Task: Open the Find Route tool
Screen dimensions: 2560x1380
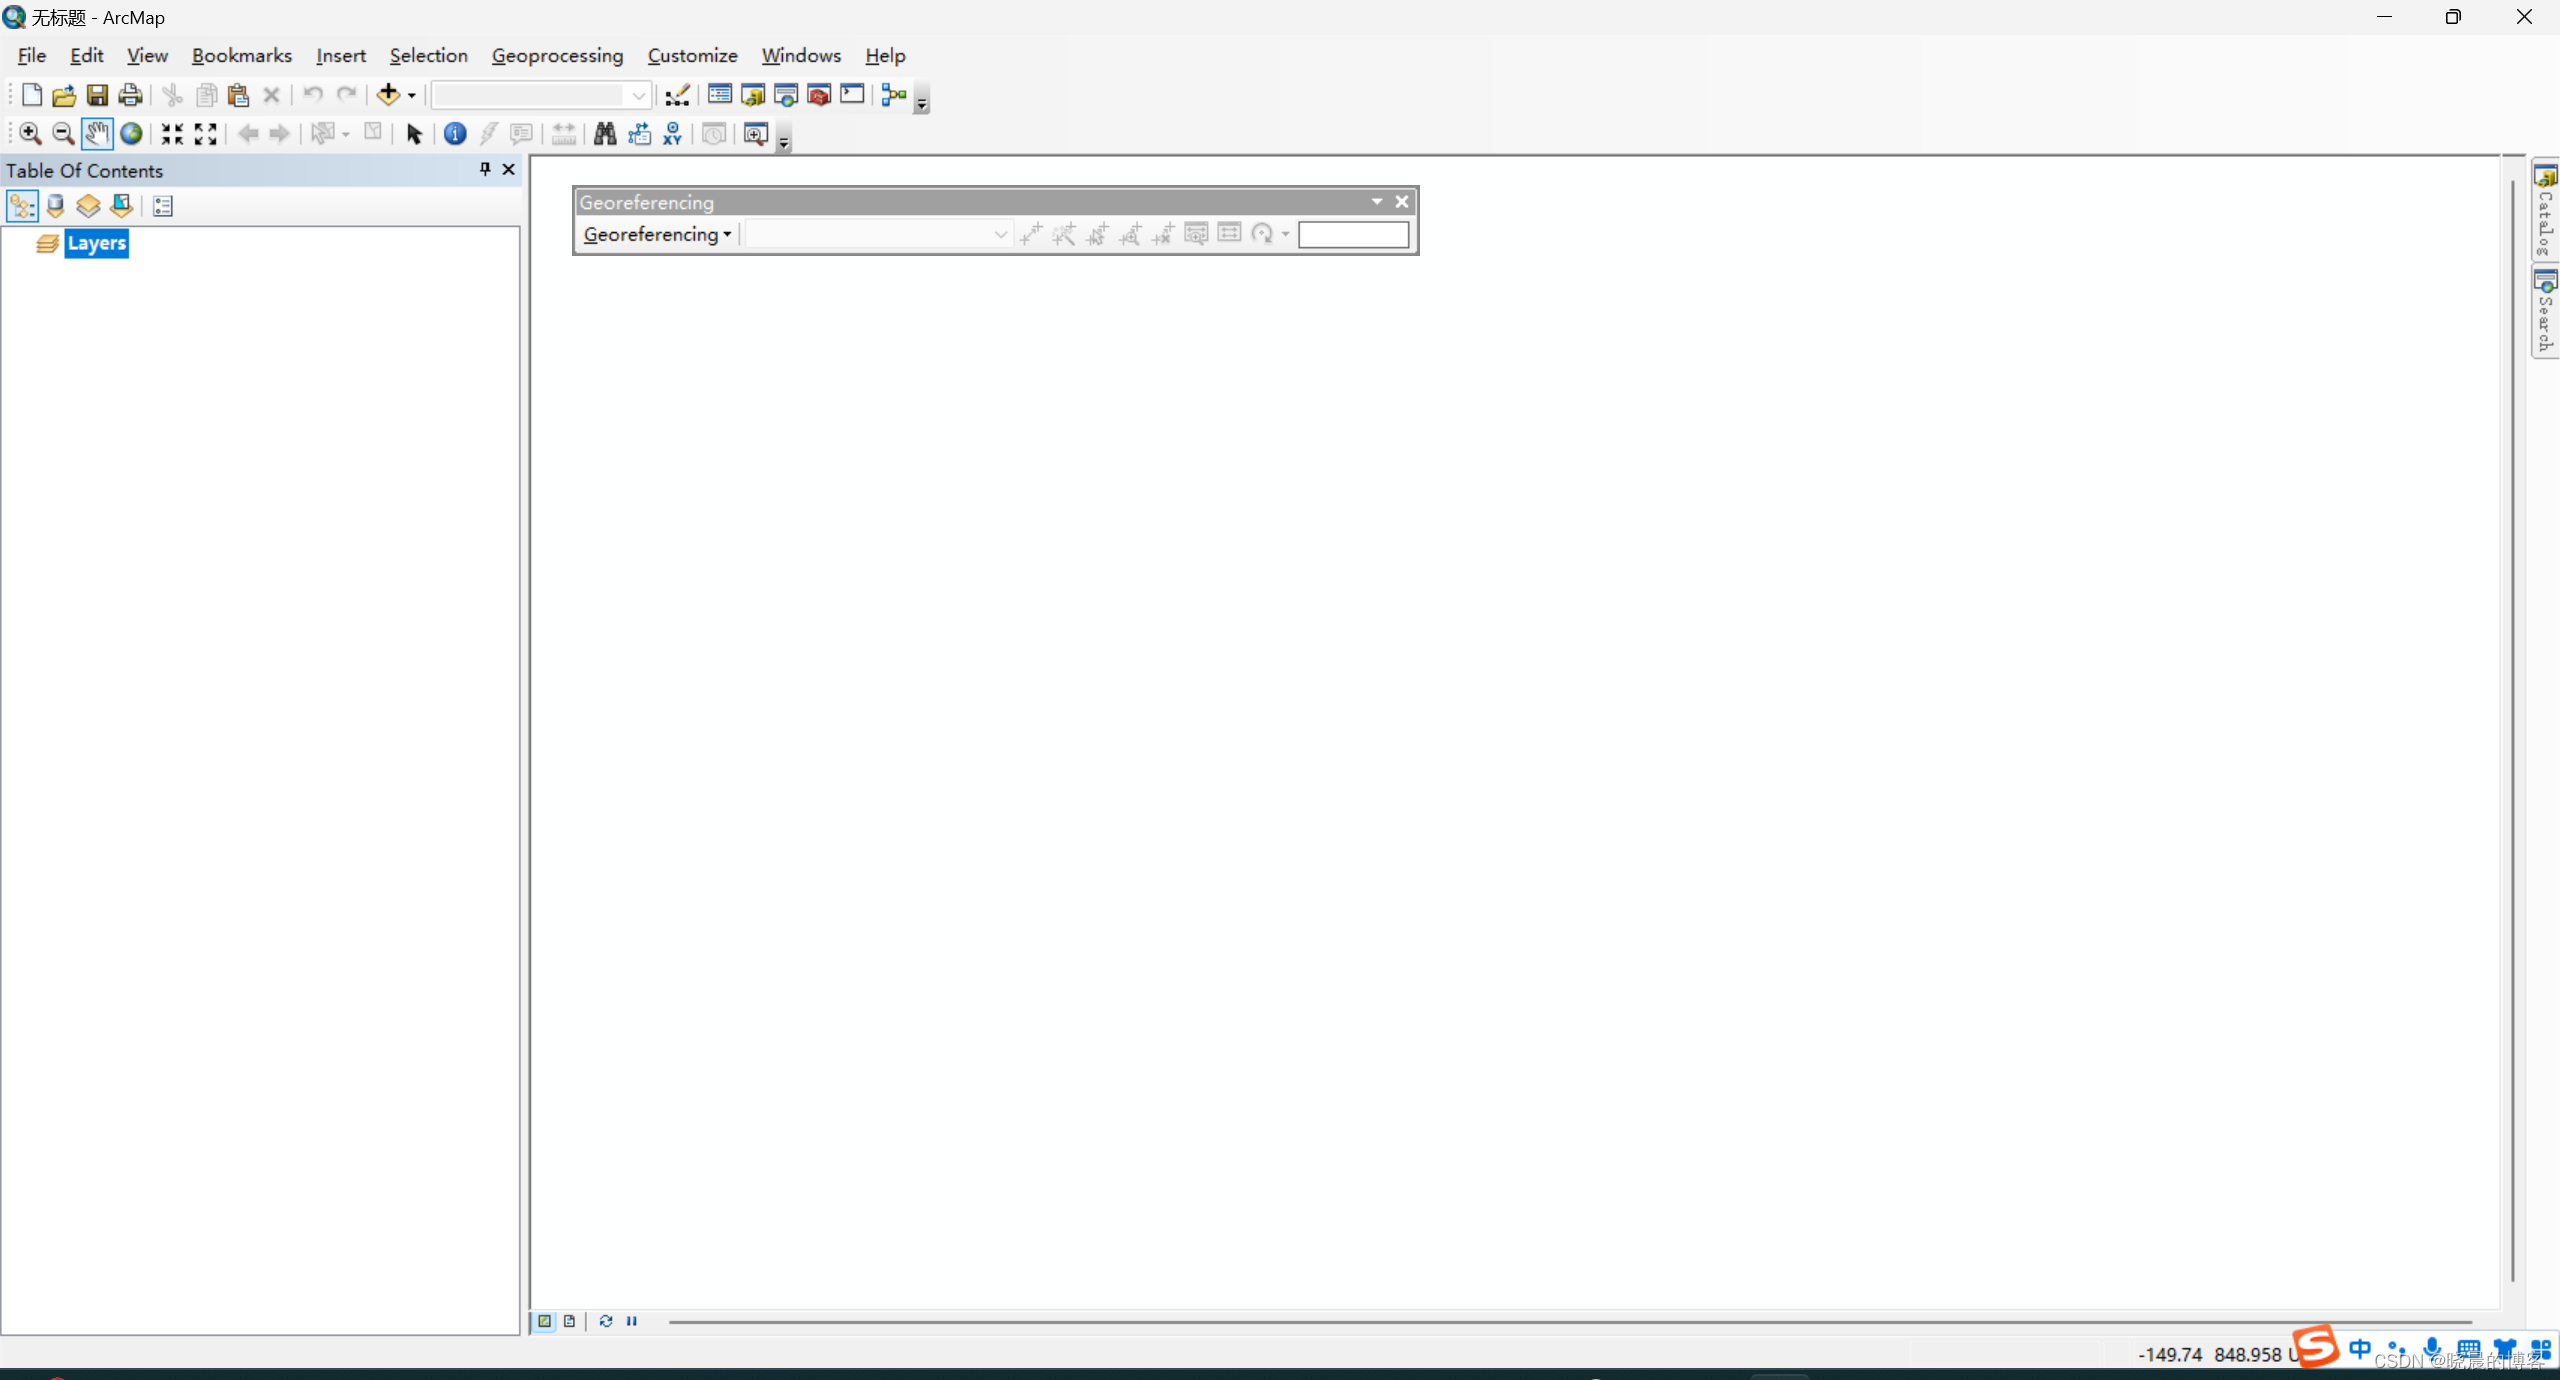Action: [639, 134]
